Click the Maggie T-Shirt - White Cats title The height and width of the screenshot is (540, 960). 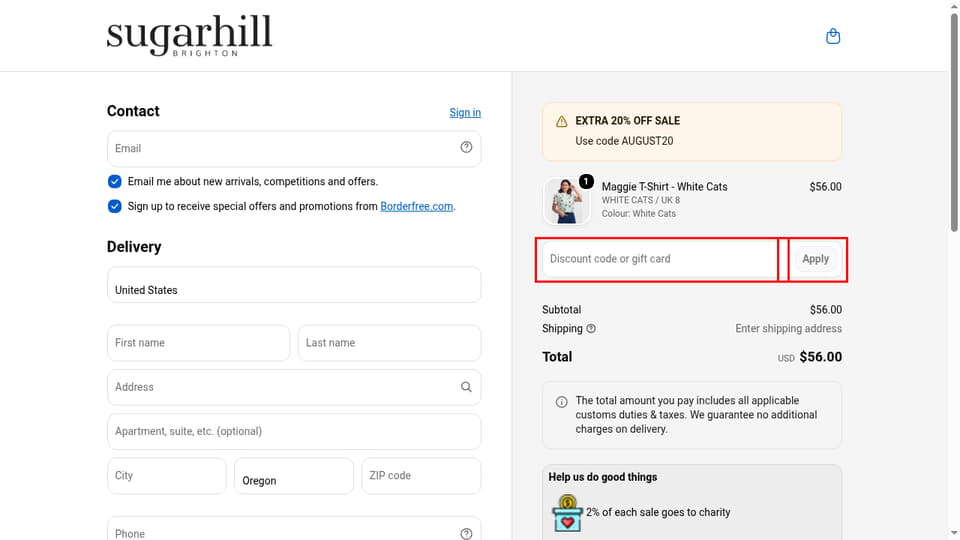pos(664,187)
